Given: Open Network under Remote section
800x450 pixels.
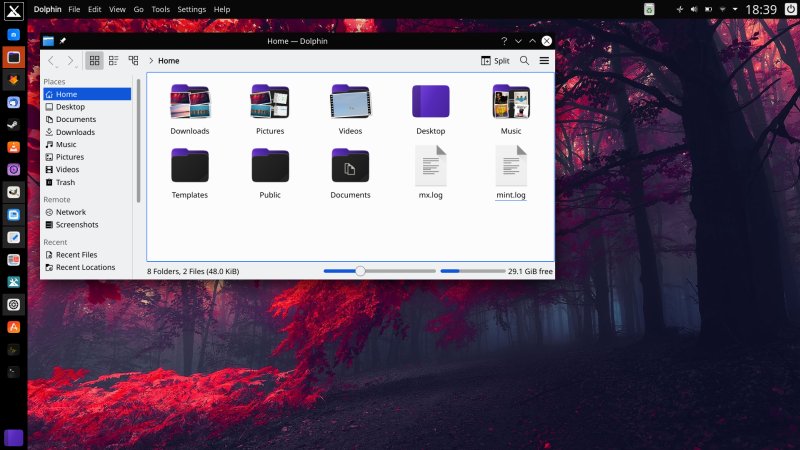Looking at the screenshot, I should point(70,212).
